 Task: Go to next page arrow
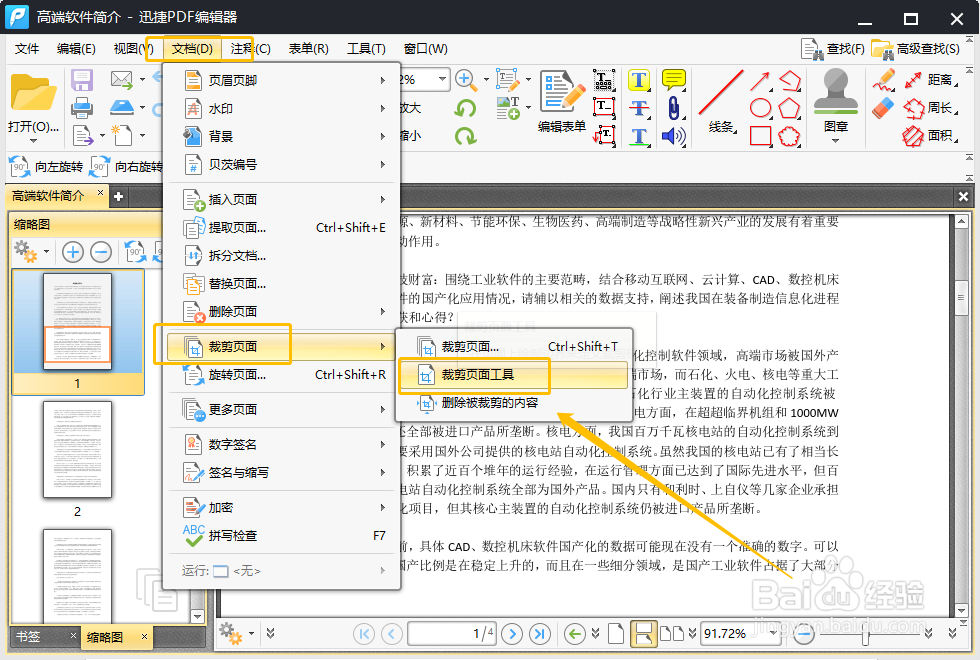pos(512,634)
